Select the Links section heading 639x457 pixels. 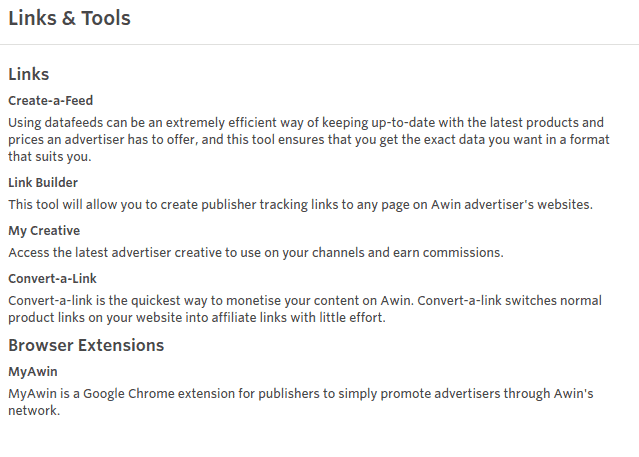[29, 74]
